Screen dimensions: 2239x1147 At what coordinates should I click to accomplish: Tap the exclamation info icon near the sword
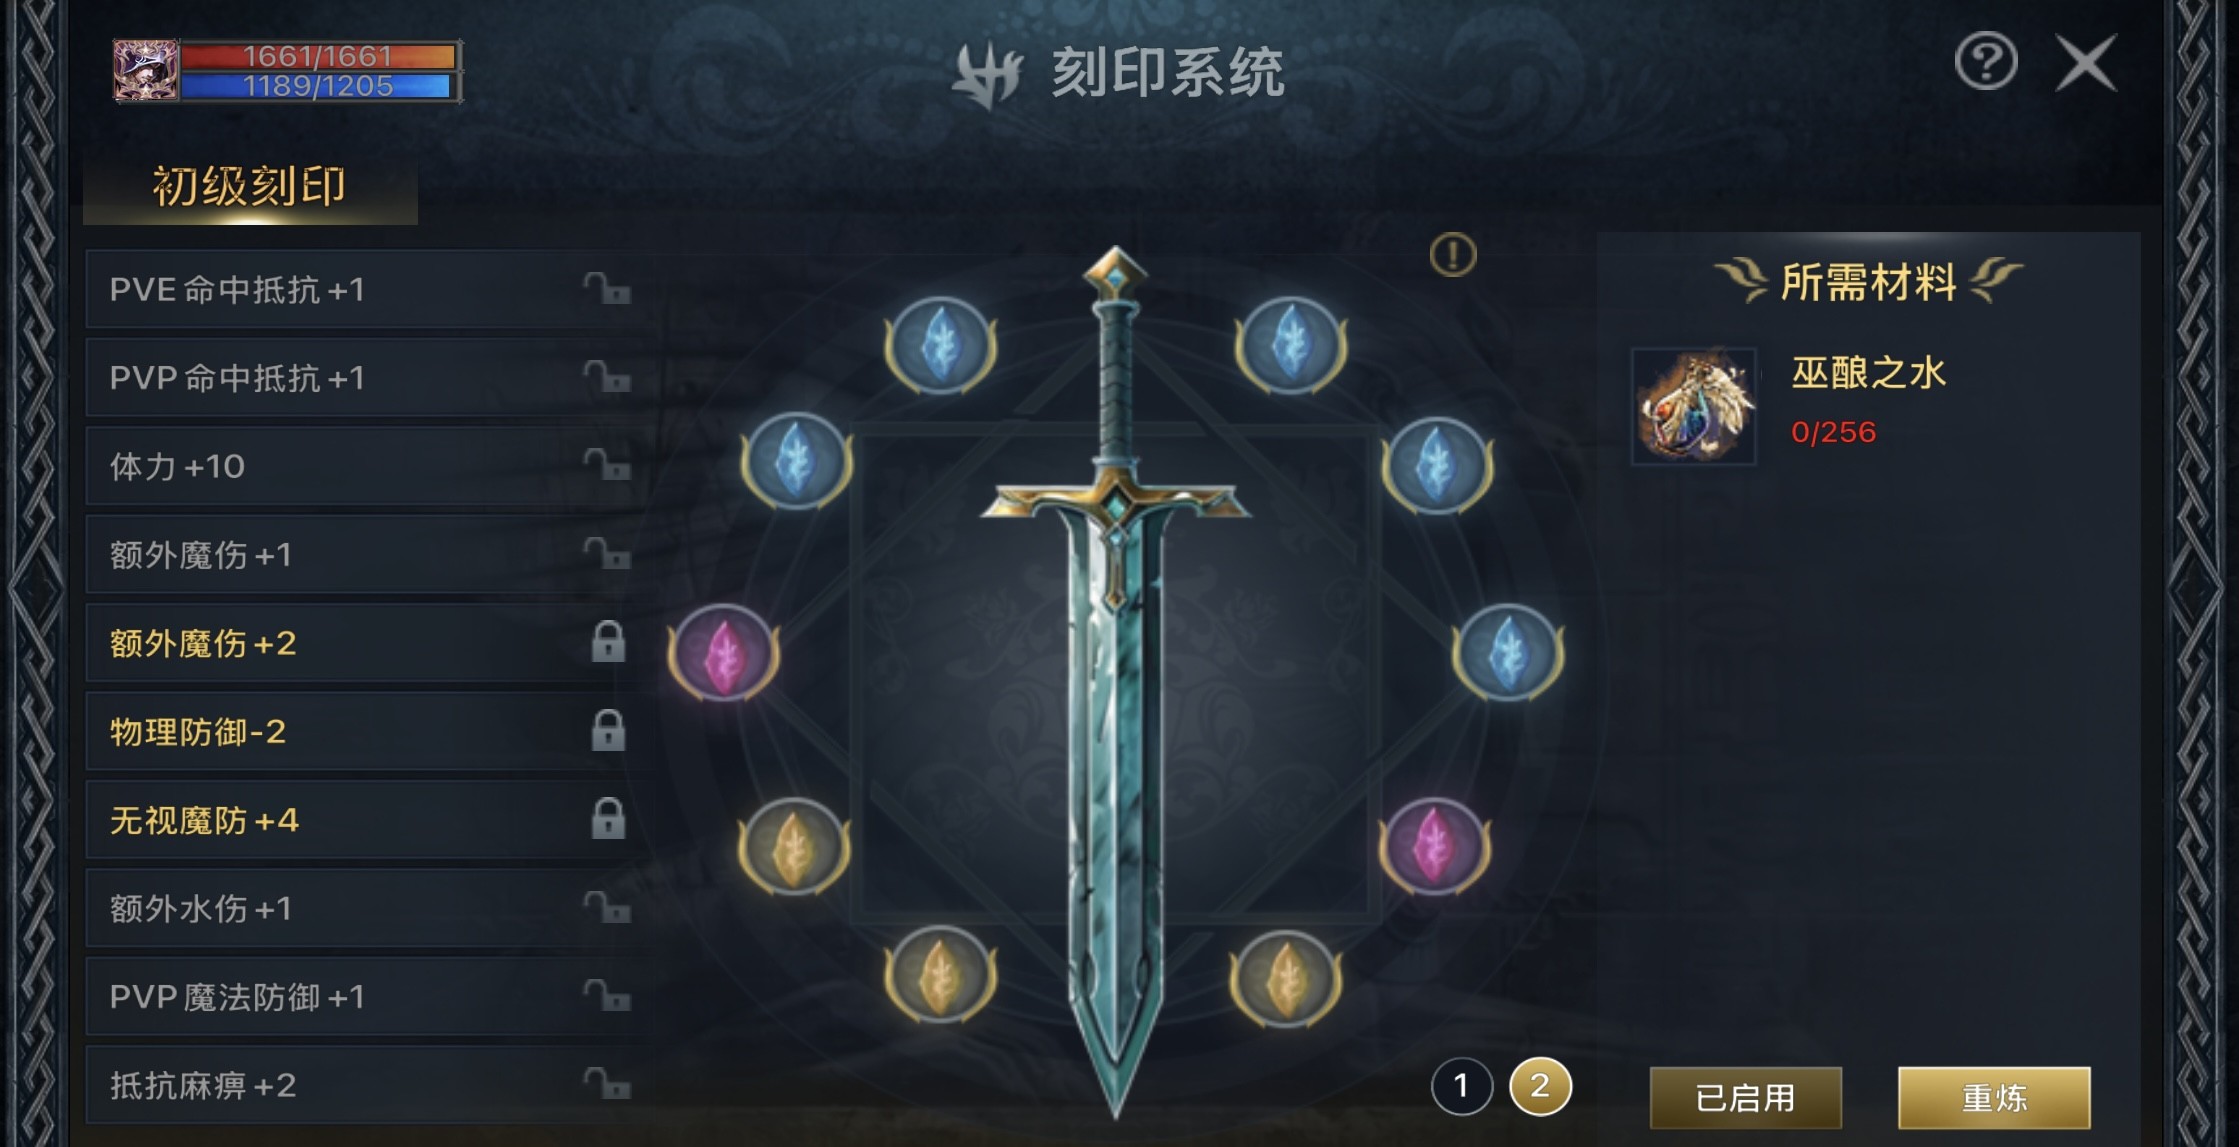tap(1453, 255)
